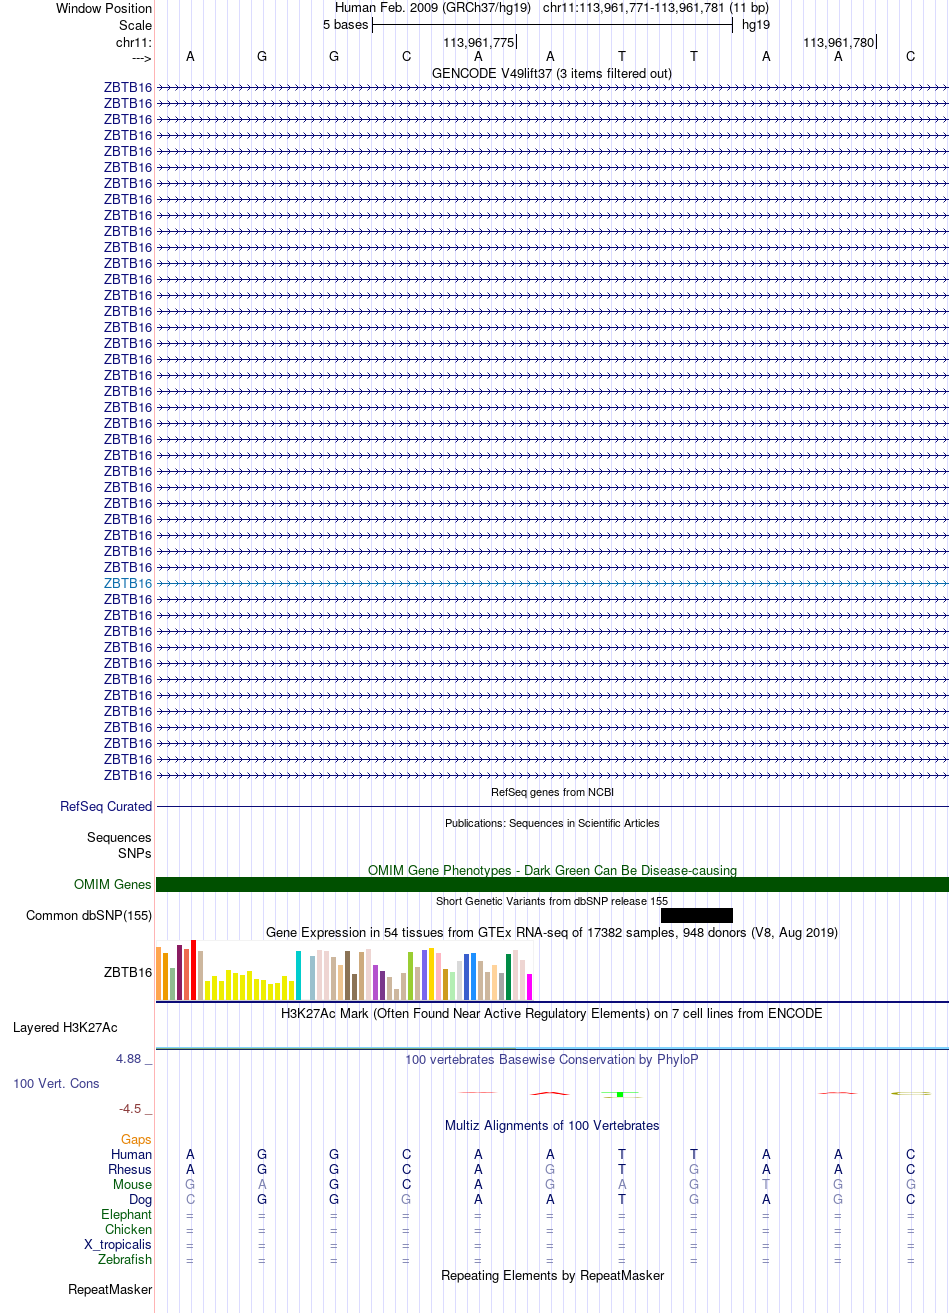Click the thin RefSeq Curated intron line
The width and height of the screenshot is (950, 1313).
(x=552, y=806)
